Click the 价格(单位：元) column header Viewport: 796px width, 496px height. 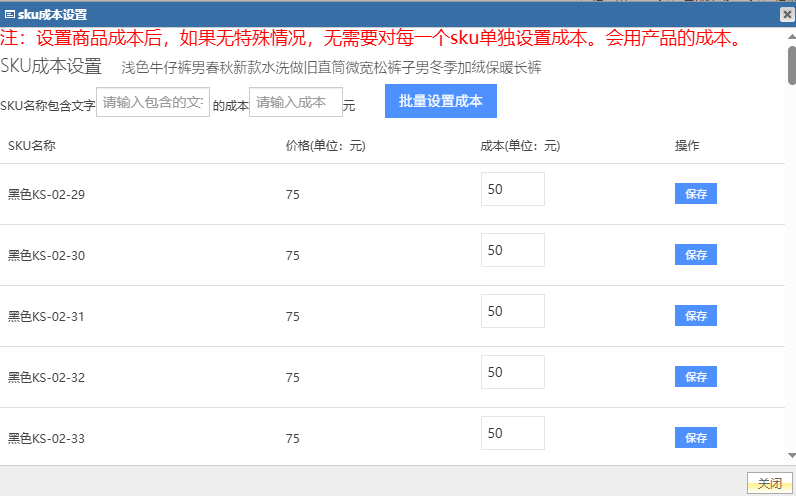click(x=325, y=146)
